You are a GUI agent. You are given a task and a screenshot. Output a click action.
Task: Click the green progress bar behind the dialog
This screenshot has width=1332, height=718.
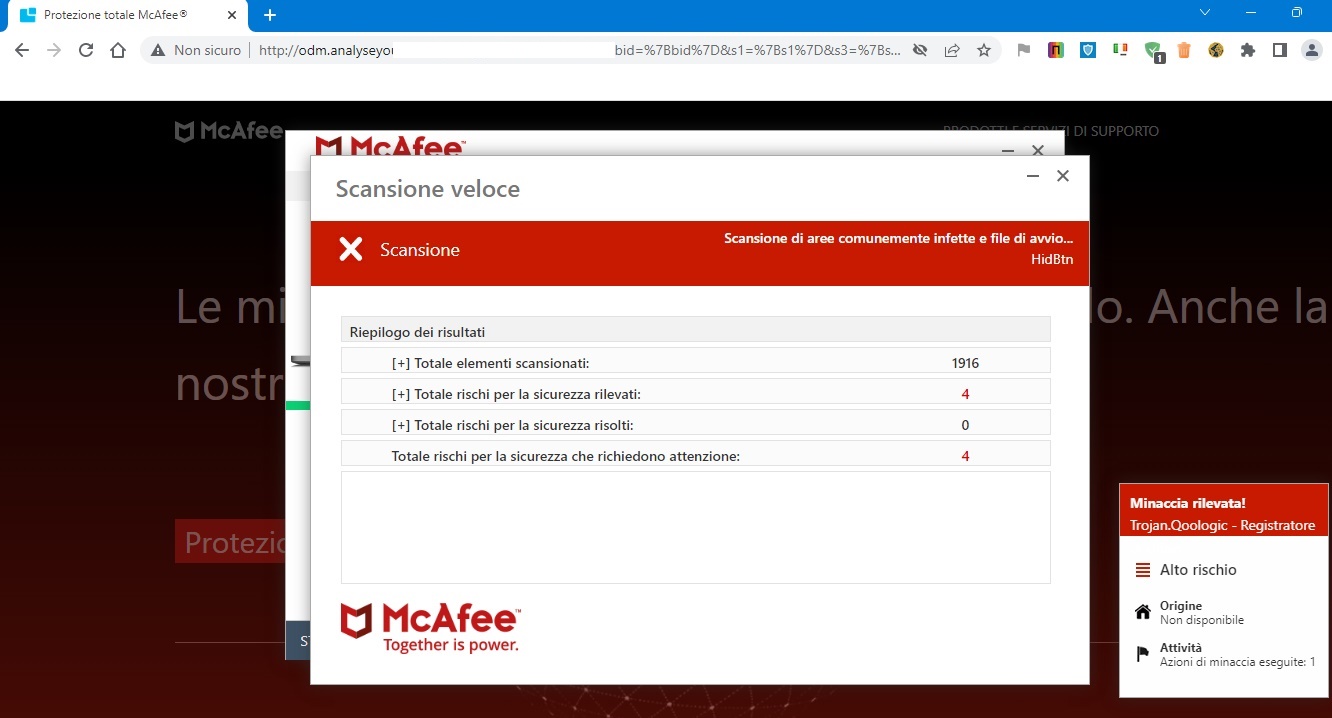pyautogui.click(x=298, y=405)
